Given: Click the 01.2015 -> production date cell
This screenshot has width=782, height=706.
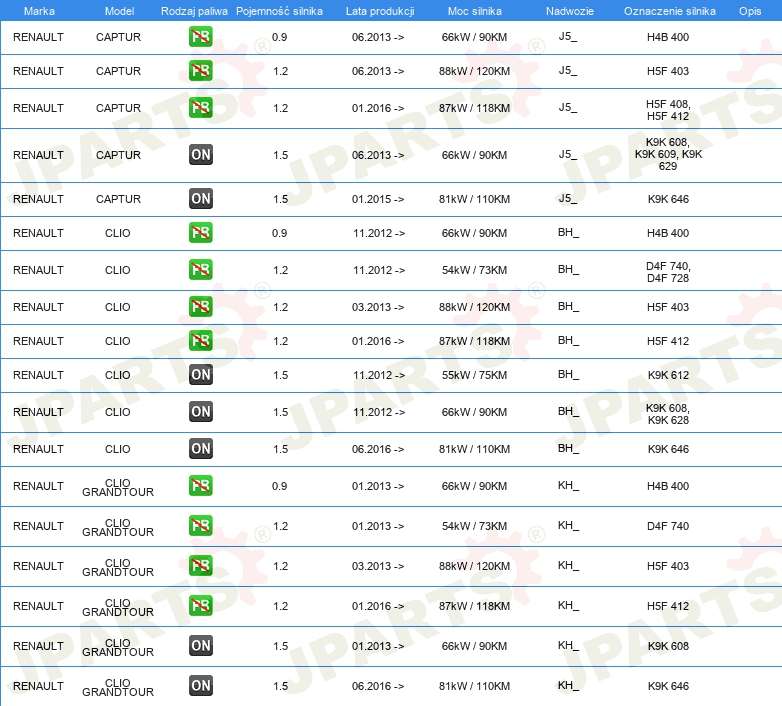Looking at the screenshot, I should 378,199.
